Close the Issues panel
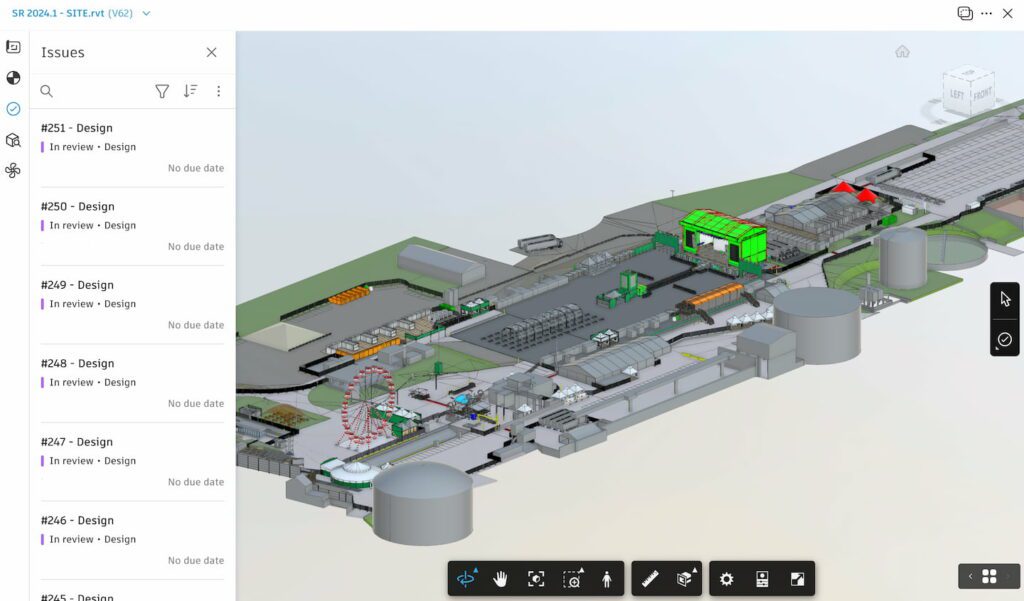The width and height of the screenshot is (1024, 601). click(211, 52)
